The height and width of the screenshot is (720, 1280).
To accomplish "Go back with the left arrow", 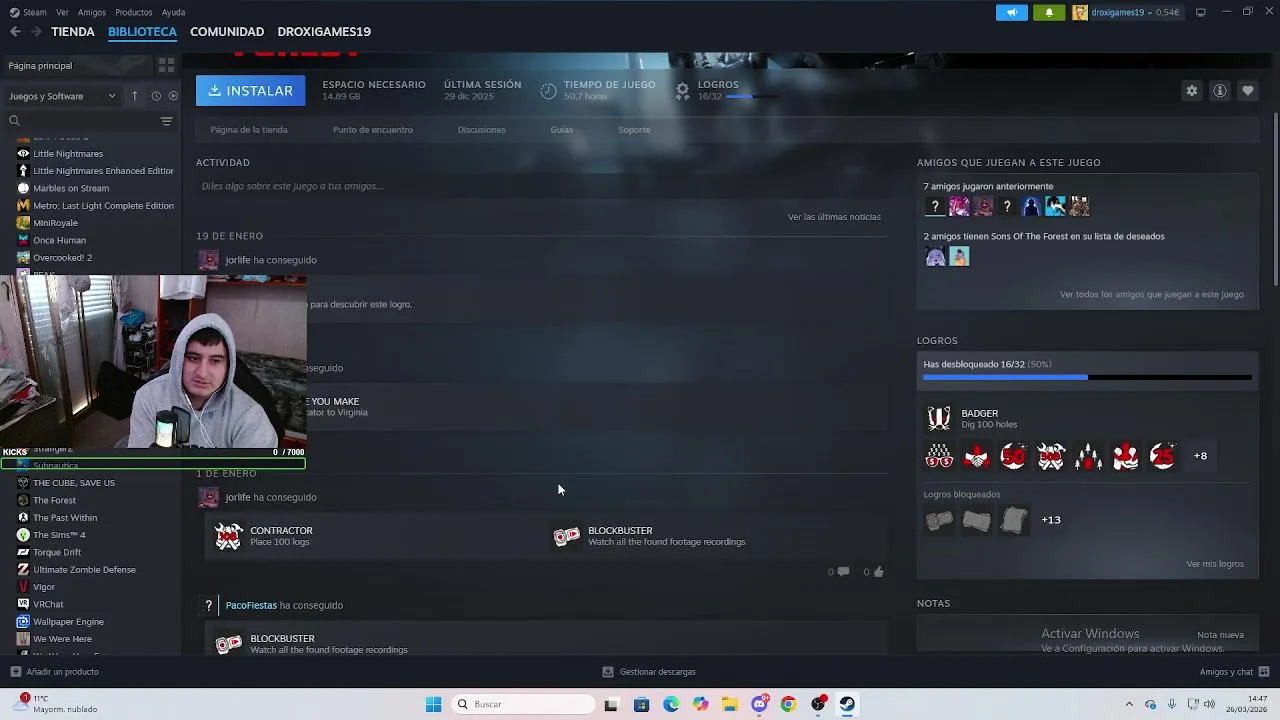I will [x=15, y=31].
